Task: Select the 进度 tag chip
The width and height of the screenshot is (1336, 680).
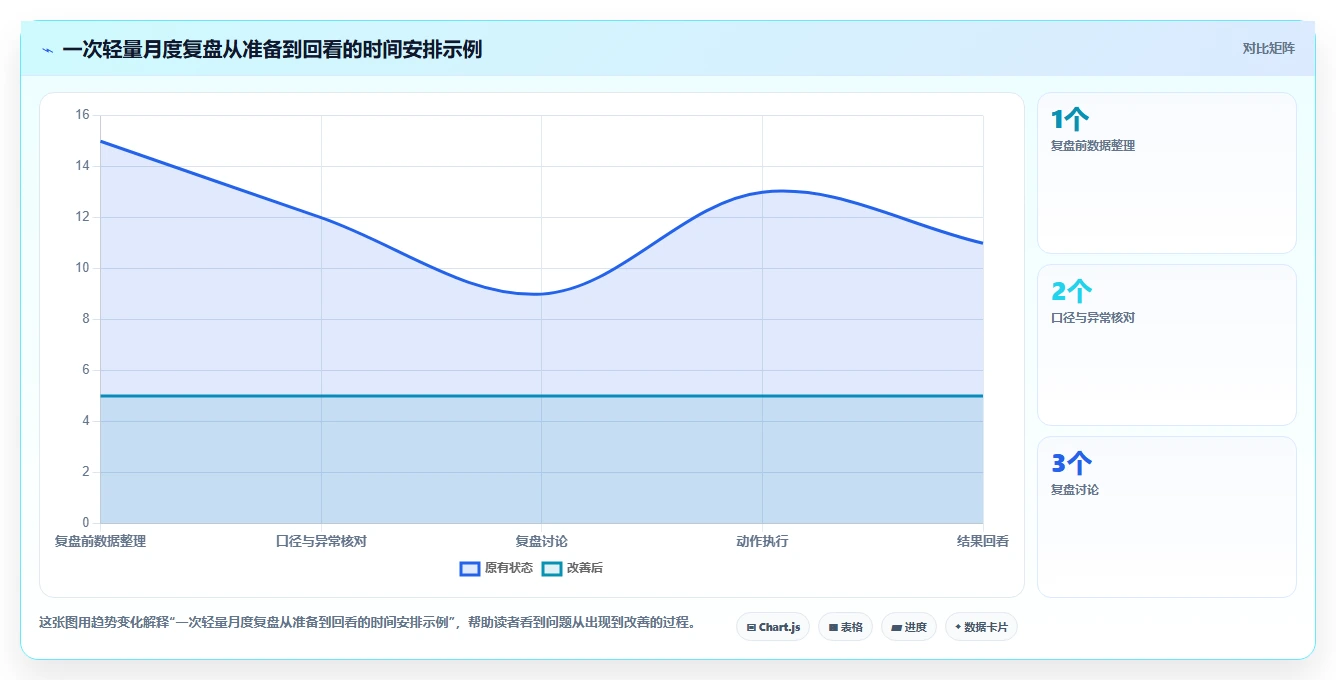Action: [908, 627]
